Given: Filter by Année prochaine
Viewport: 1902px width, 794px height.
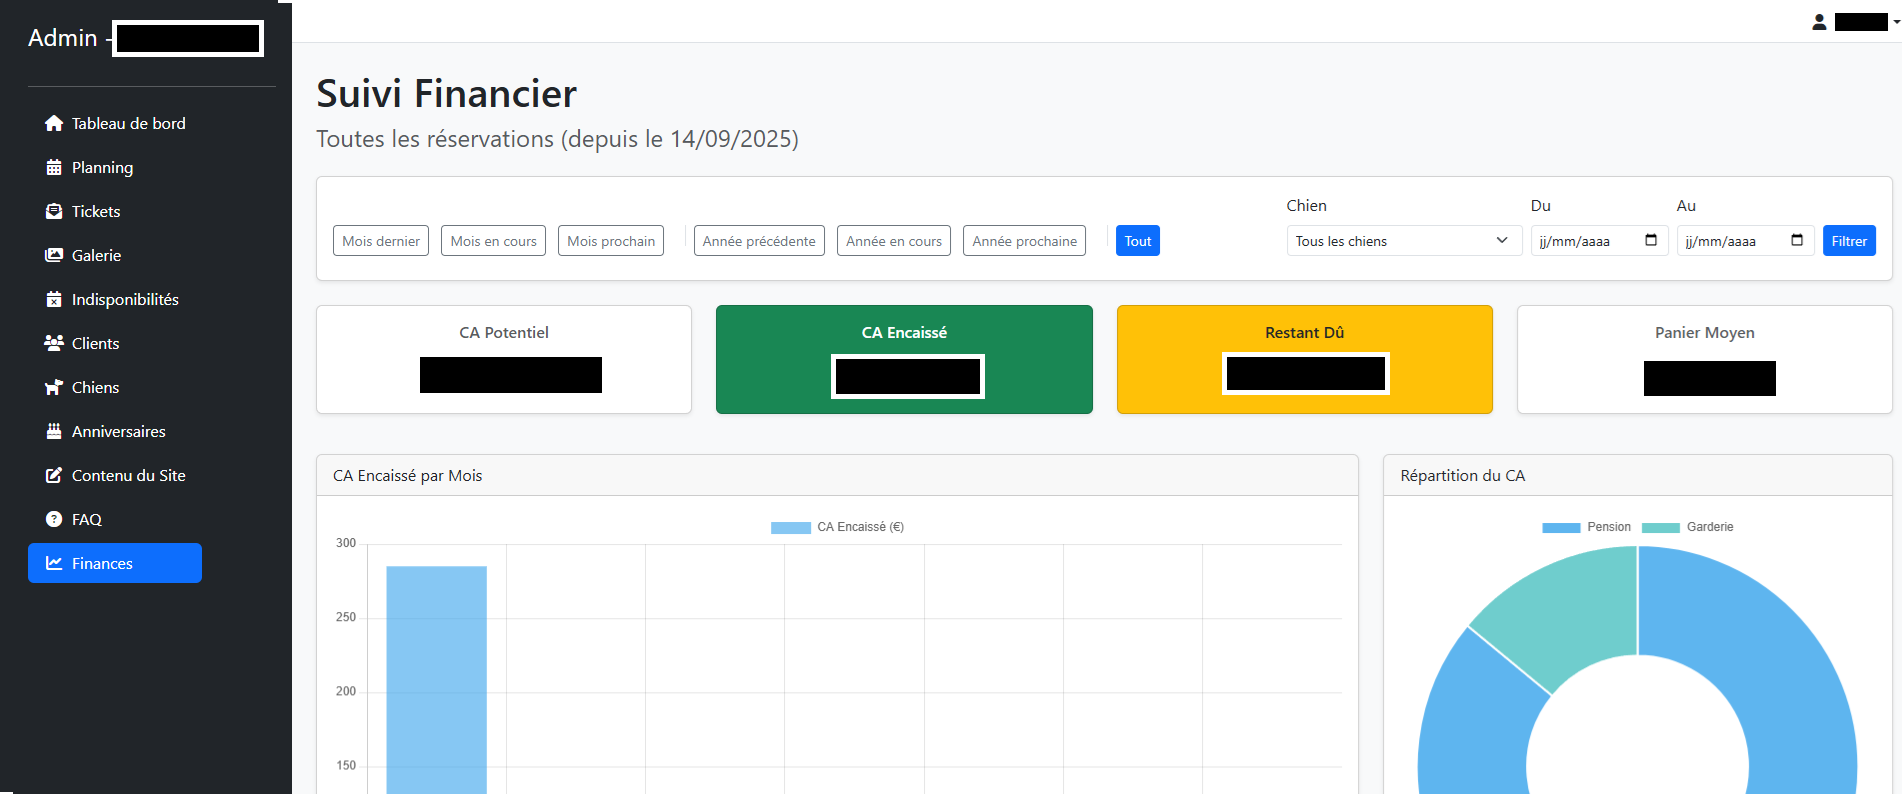Looking at the screenshot, I should point(1025,241).
